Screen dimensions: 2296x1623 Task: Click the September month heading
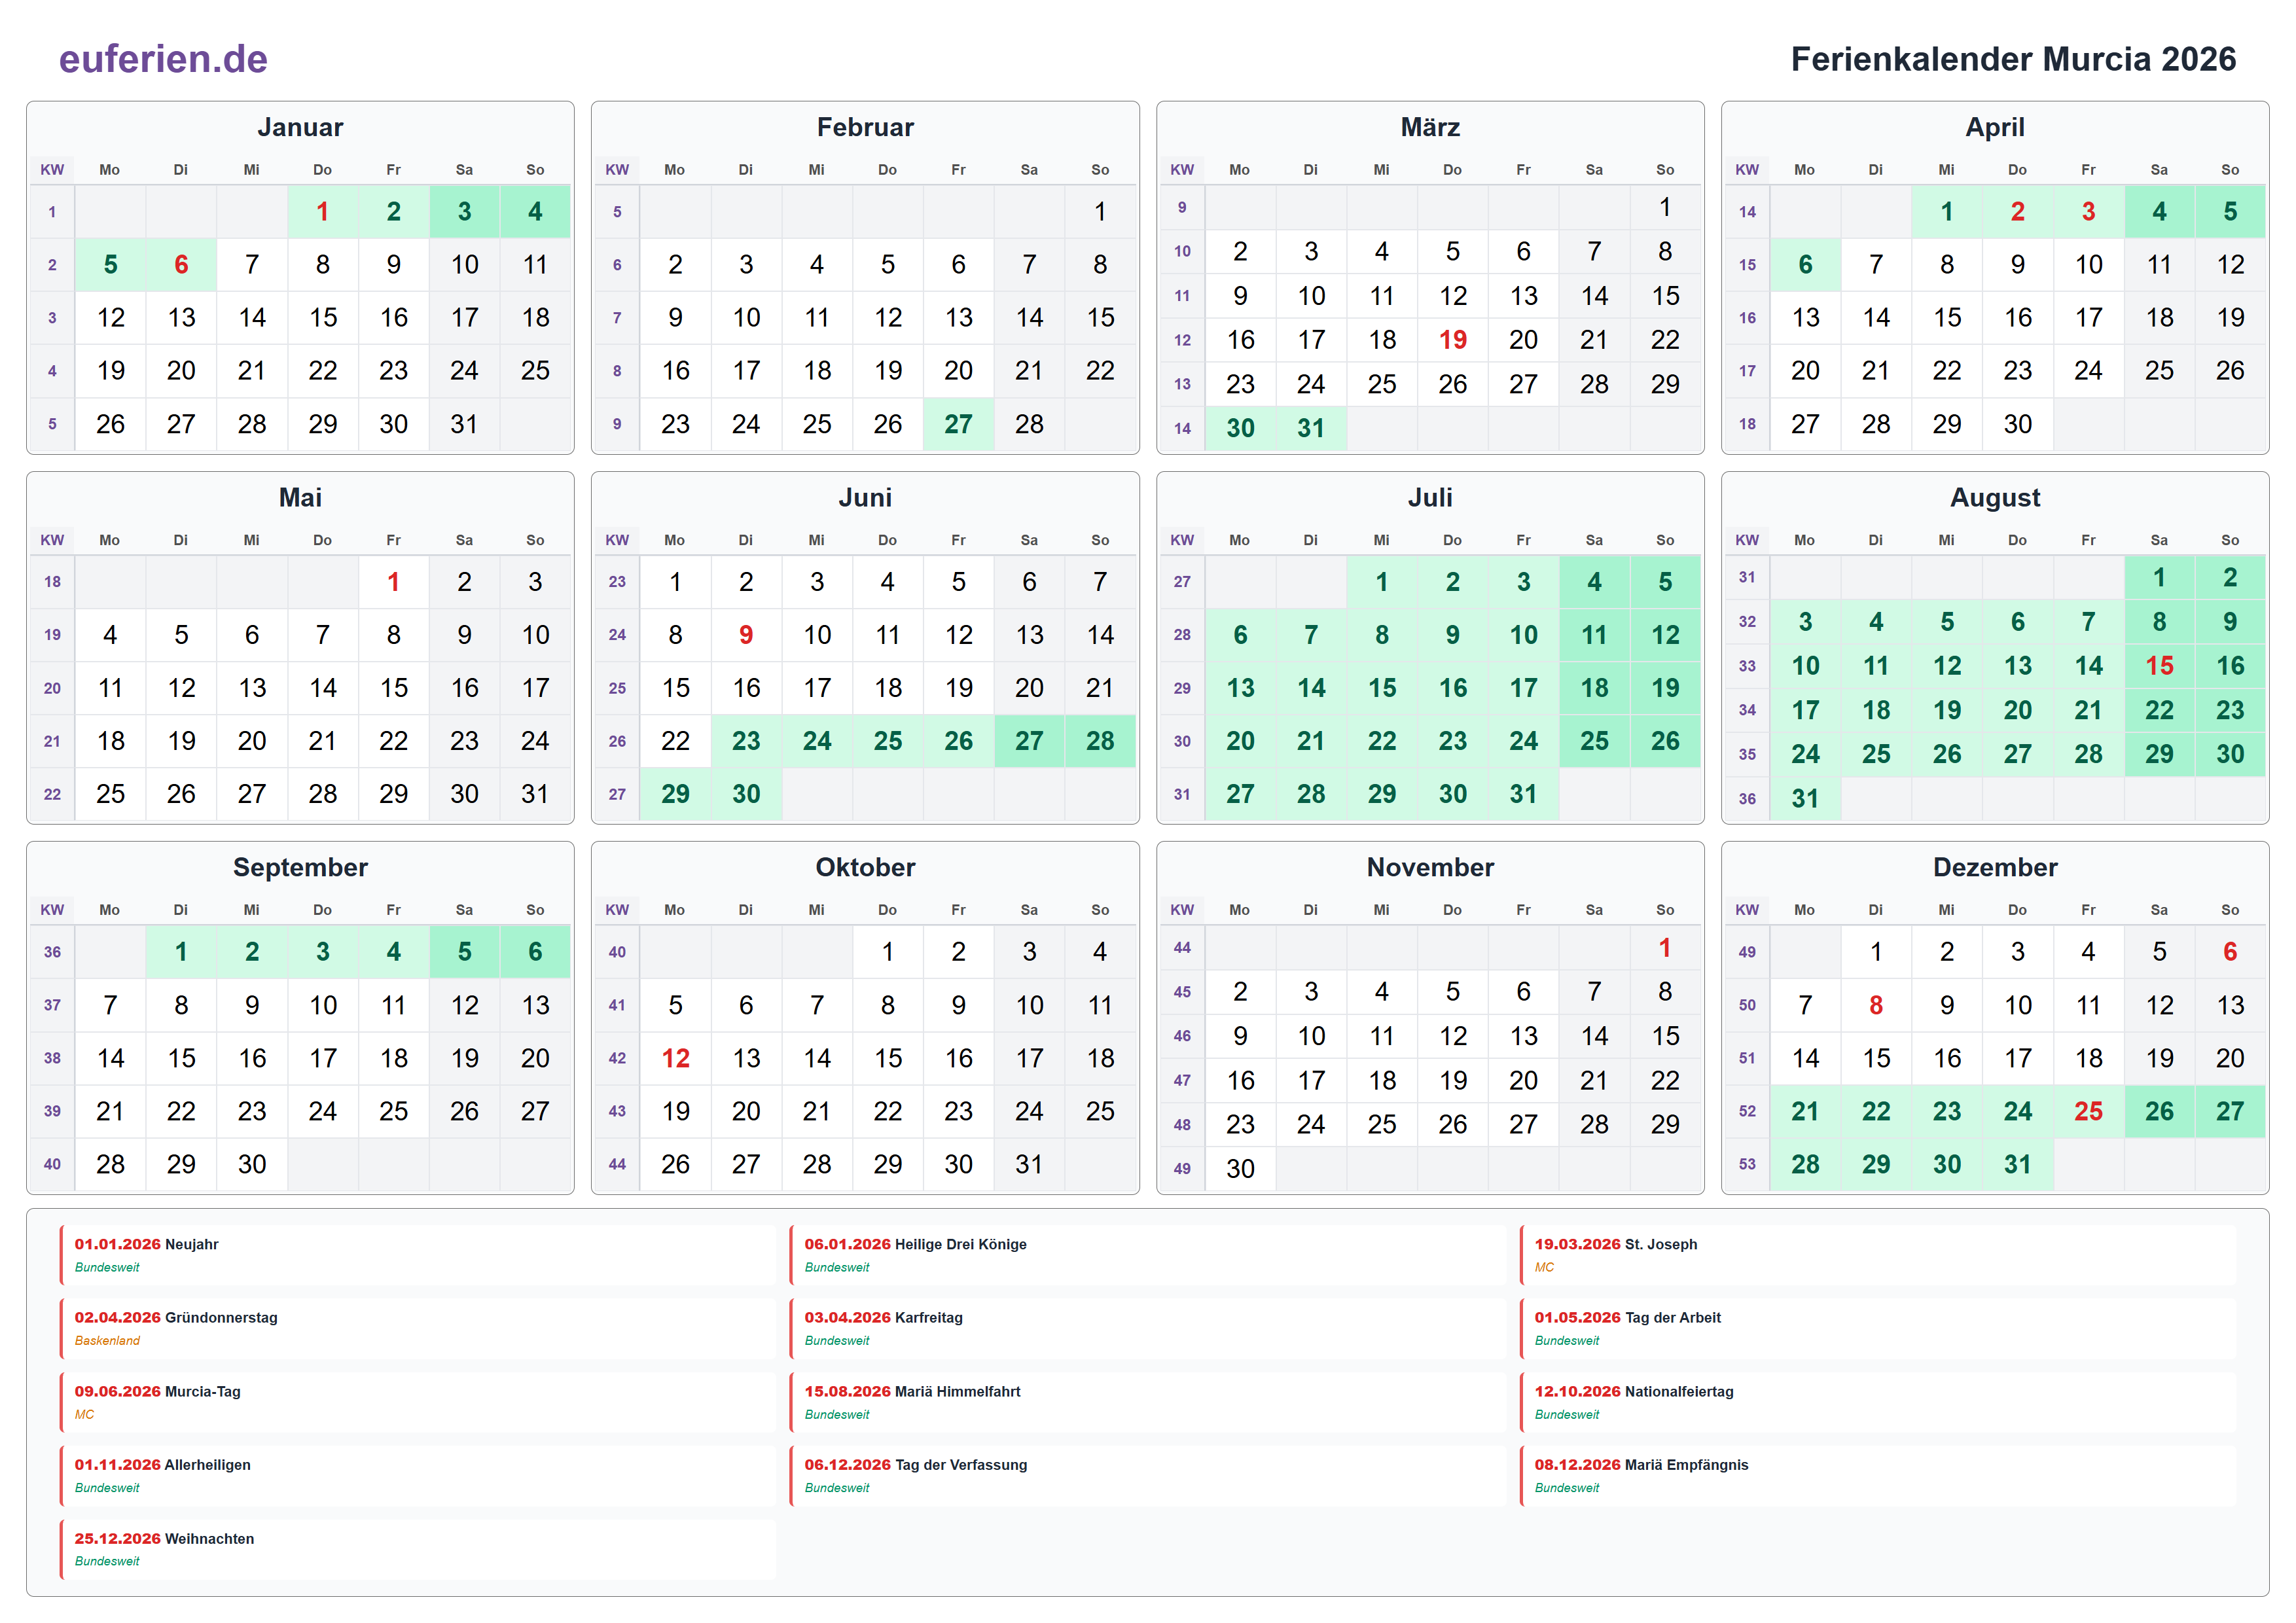click(x=300, y=867)
